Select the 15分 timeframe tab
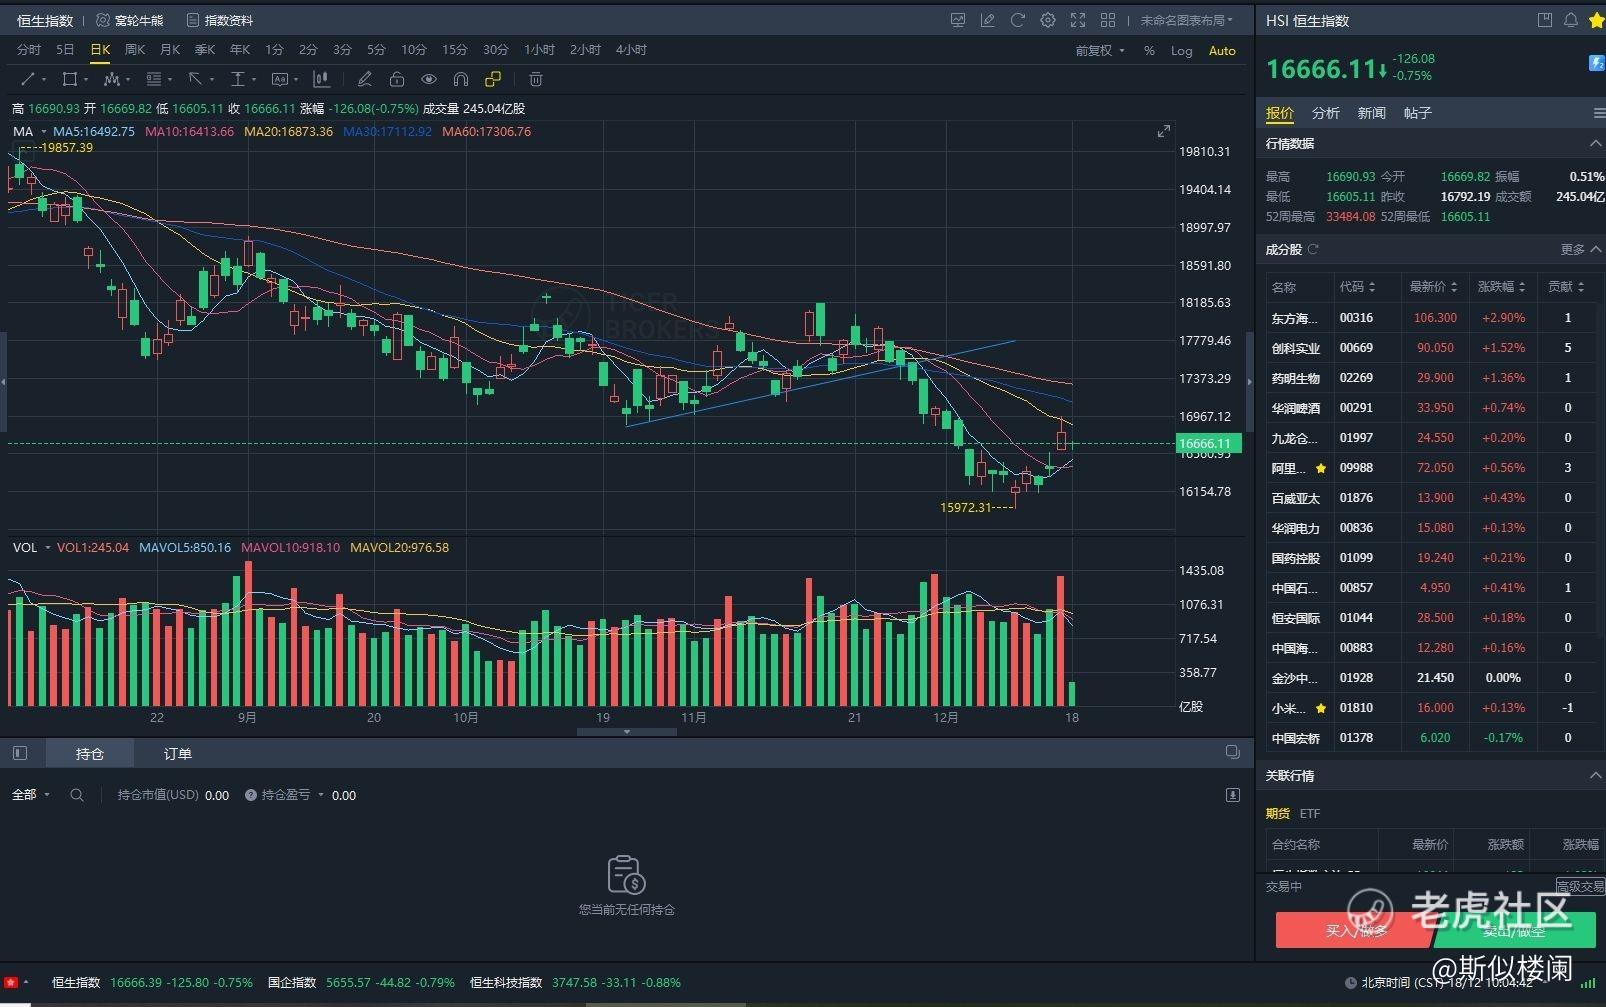 pyautogui.click(x=455, y=50)
